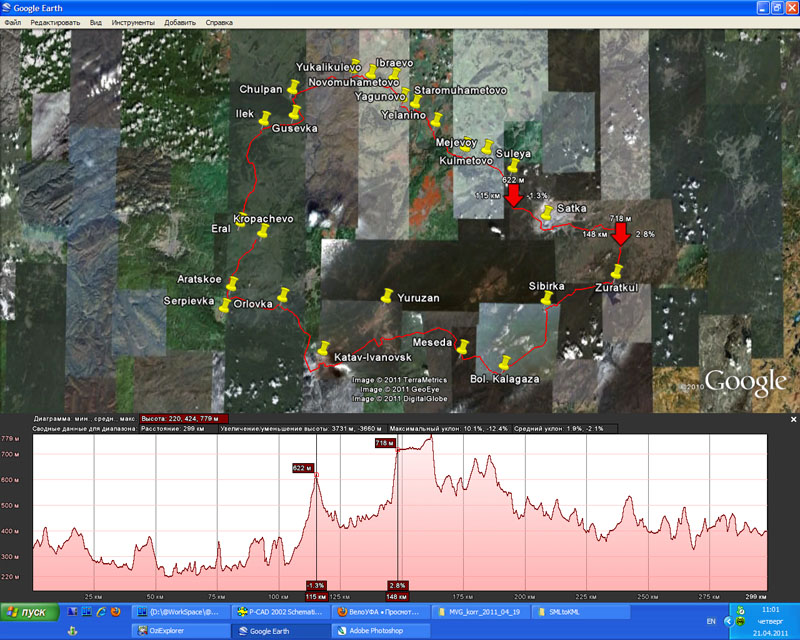This screenshot has height=640, width=800.
Task: Click the Aratskoe placemark pin
Action: click(x=232, y=283)
